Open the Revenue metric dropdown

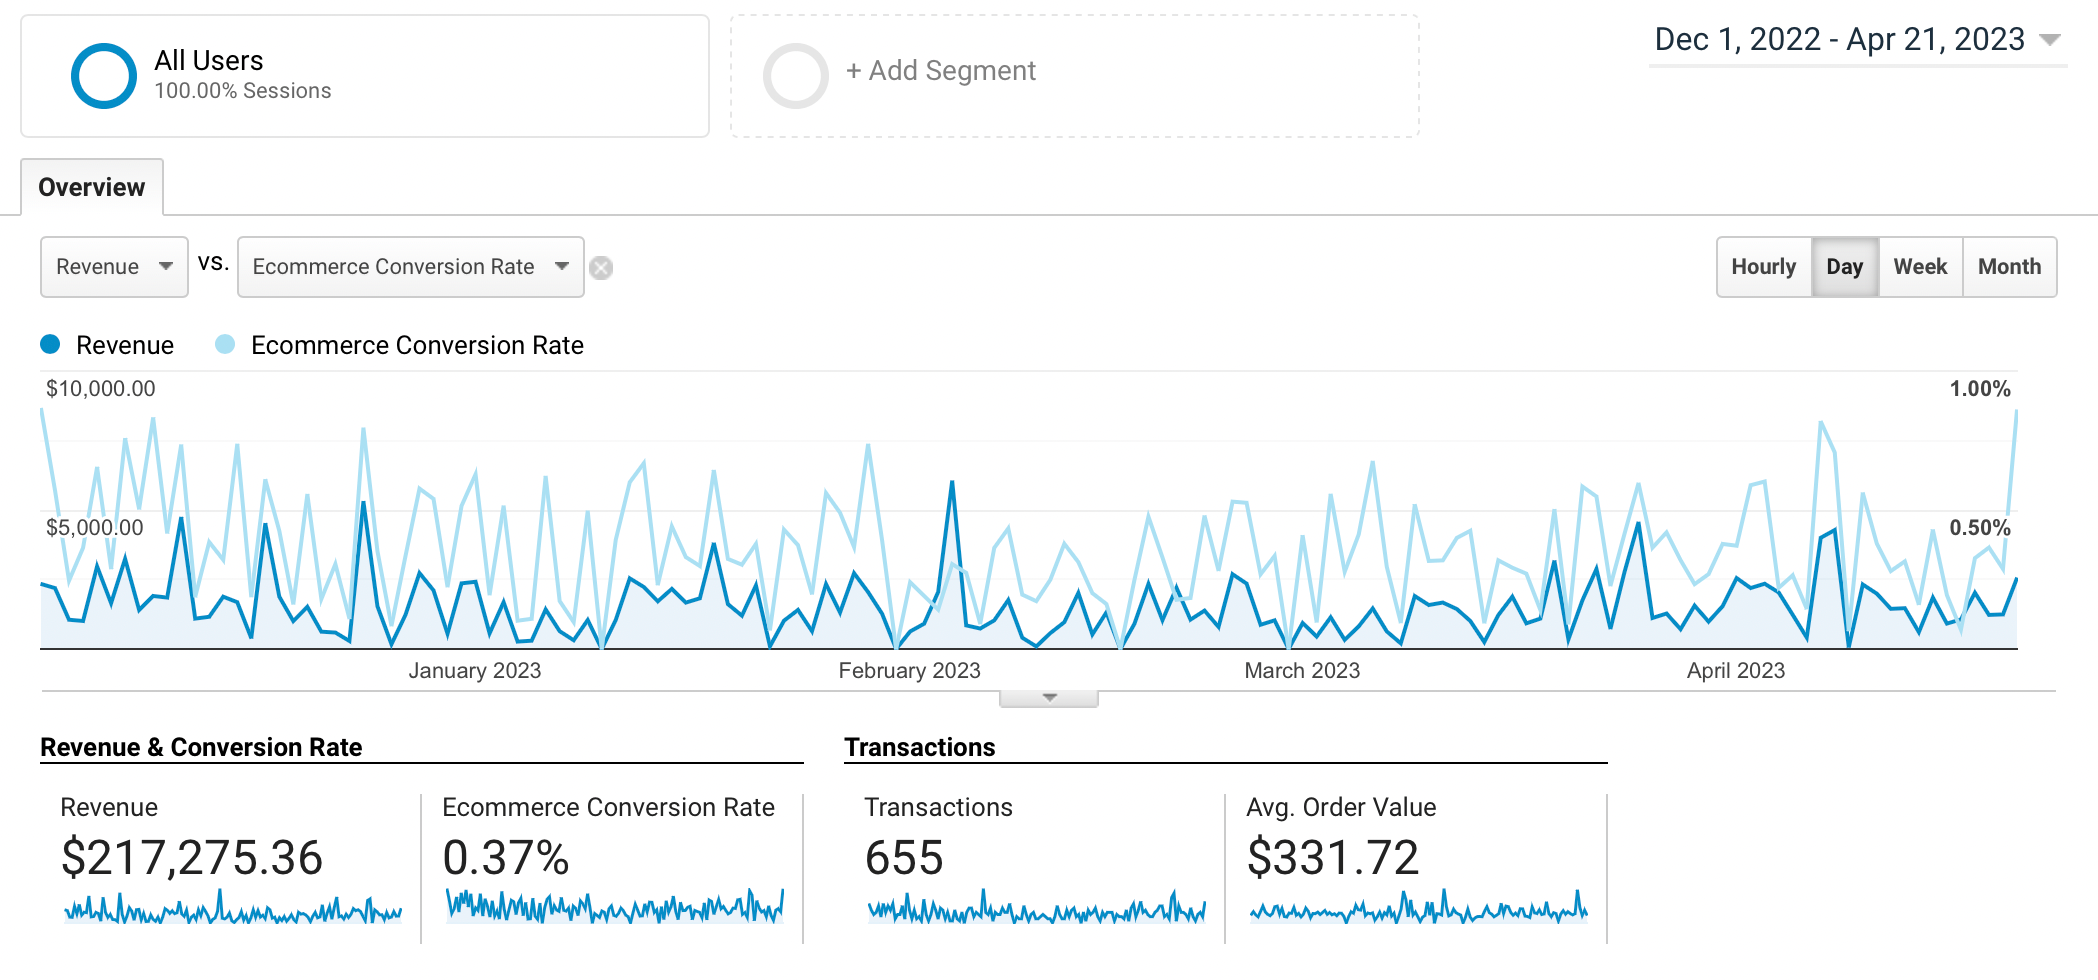(x=114, y=267)
